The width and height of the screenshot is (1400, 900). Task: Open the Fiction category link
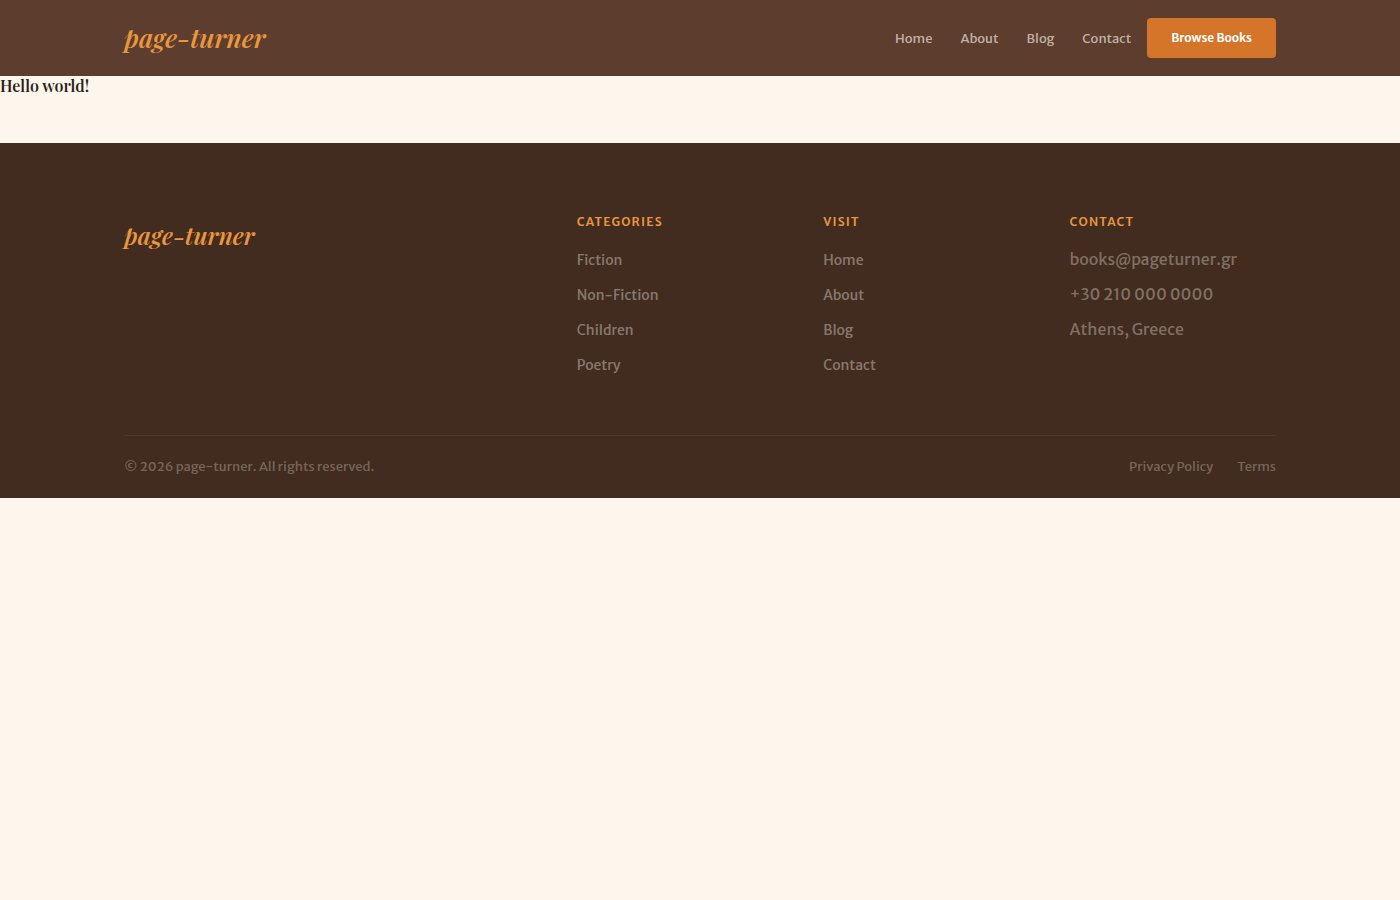tap(599, 260)
